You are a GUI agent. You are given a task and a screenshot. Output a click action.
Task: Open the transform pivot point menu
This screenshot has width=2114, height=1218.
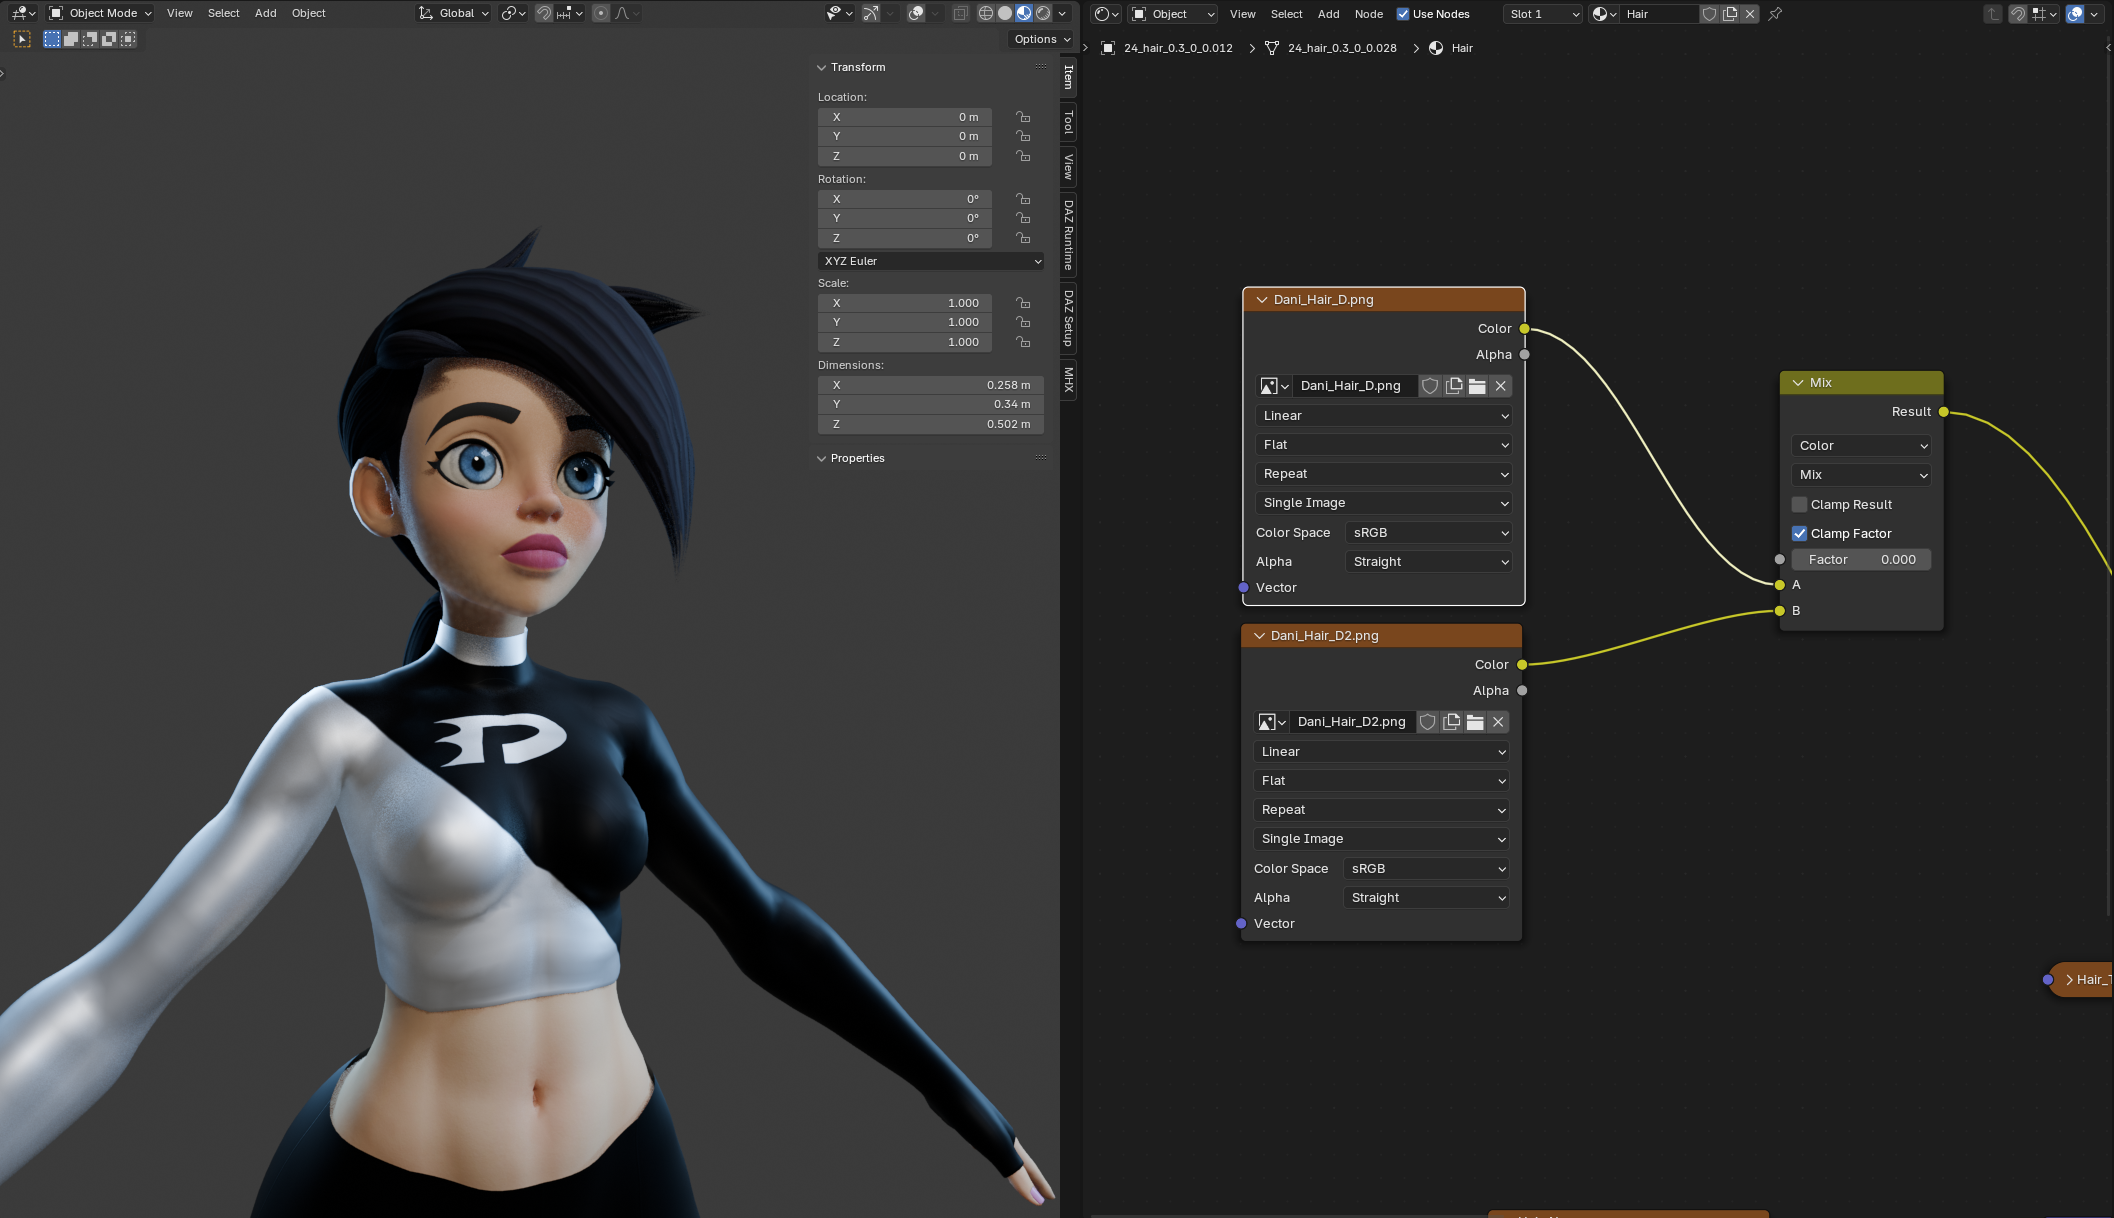pyautogui.click(x=513, y=13)
